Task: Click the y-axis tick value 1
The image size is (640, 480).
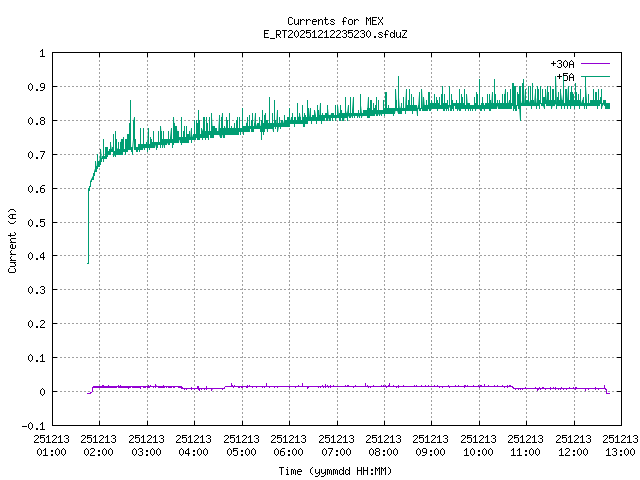Action: coord(41,53)
